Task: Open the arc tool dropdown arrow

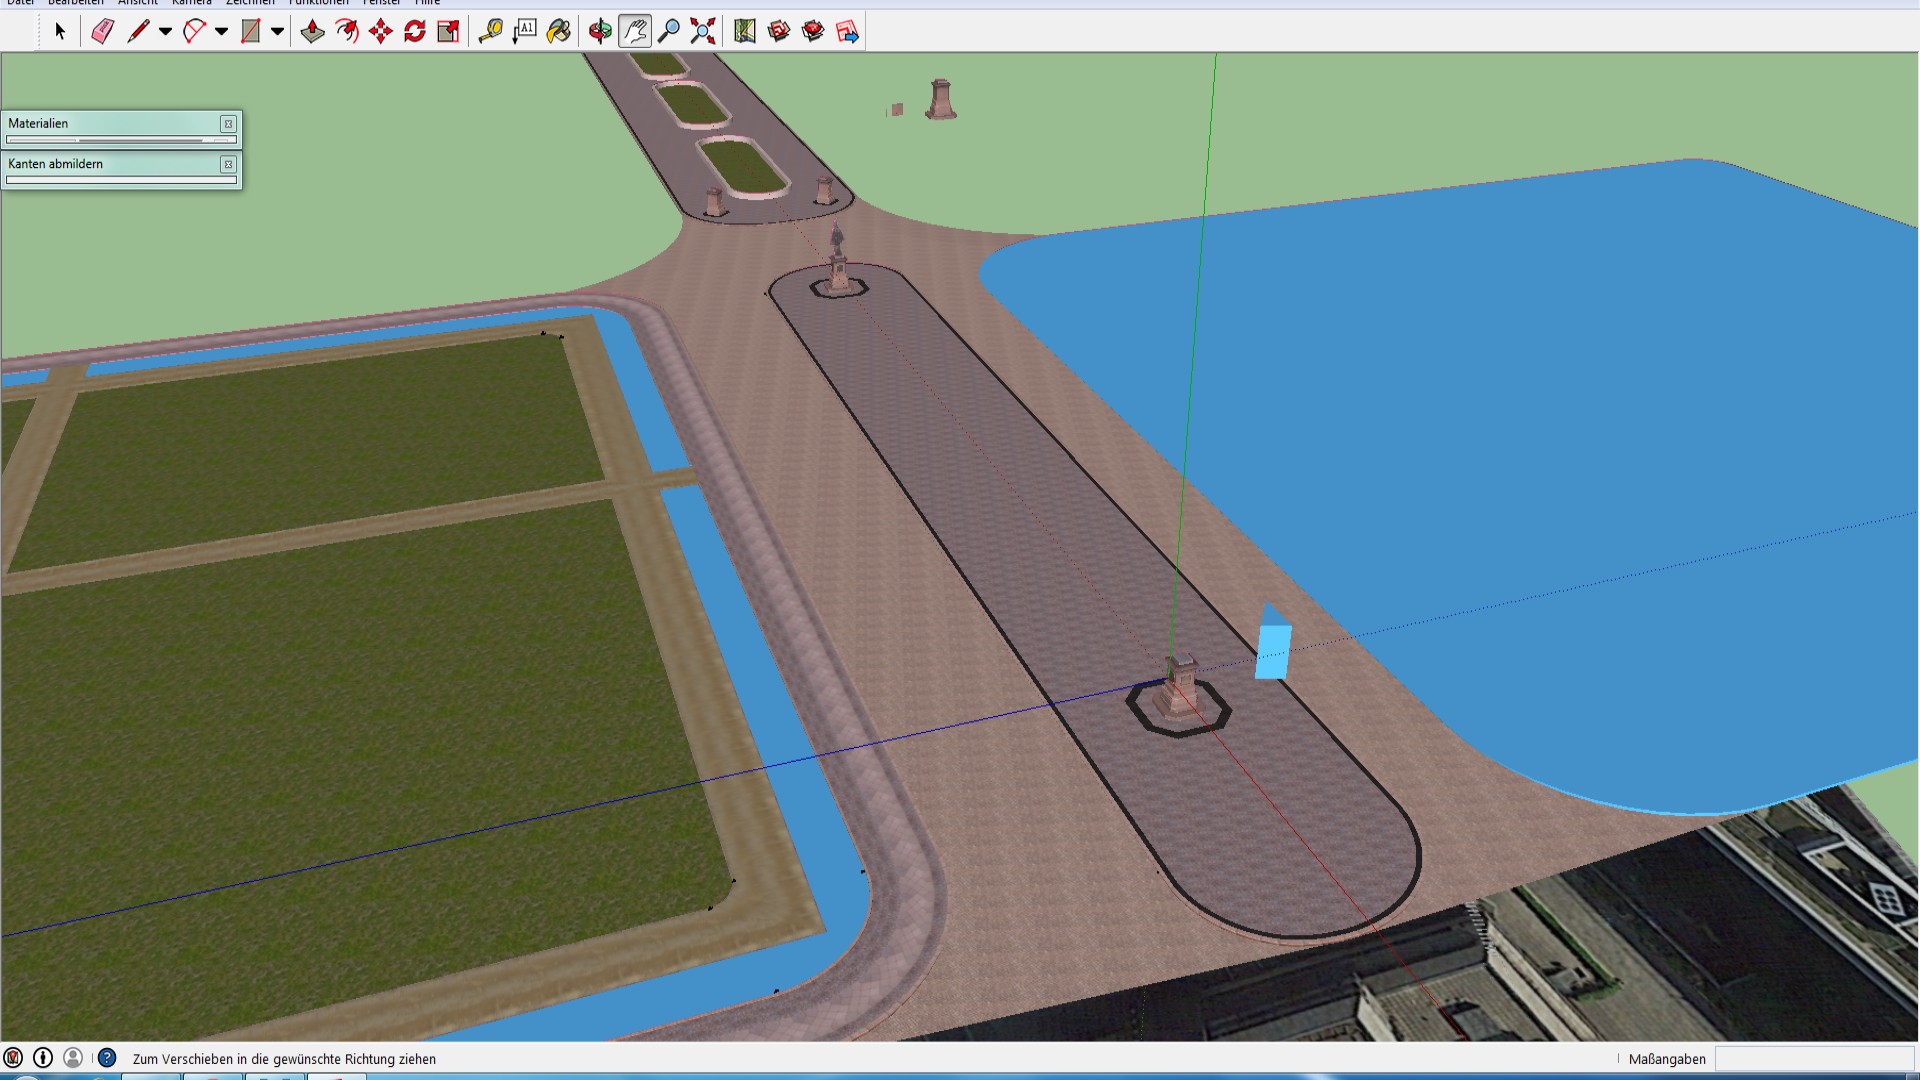Action: click(x=222, y=32)
